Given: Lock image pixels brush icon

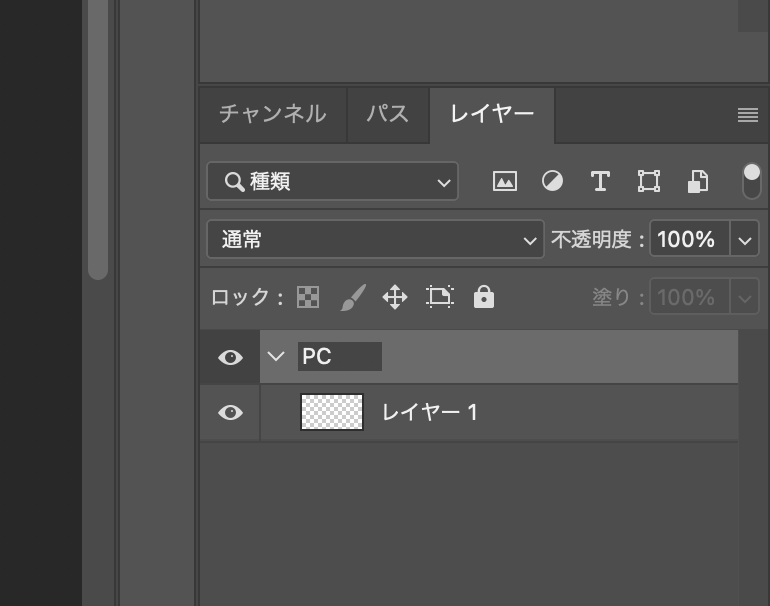Looking at the screenshot, I should (x=352, y=297).
